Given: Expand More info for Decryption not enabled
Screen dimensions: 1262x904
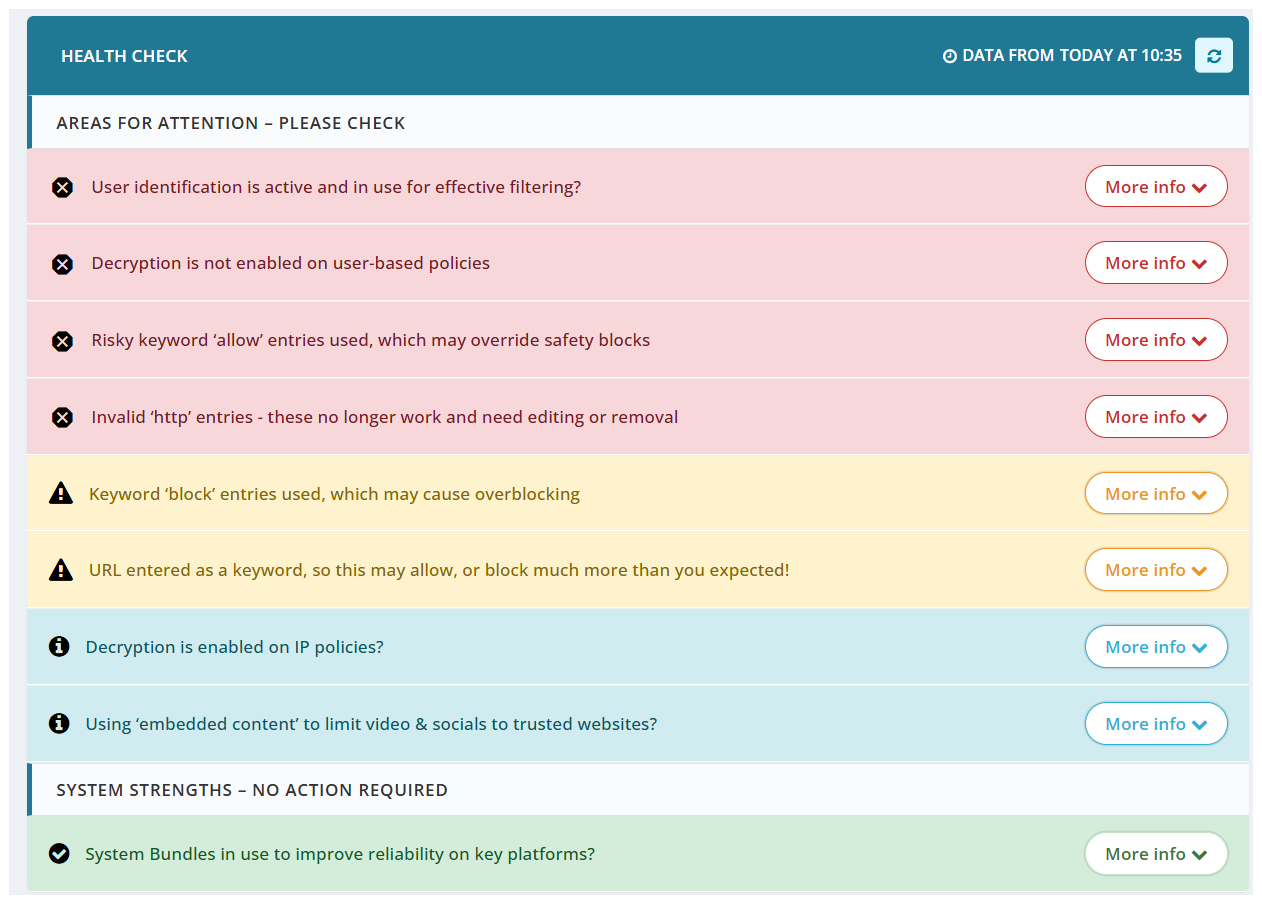Looking at the screenshot, I should click(1155, 263).
